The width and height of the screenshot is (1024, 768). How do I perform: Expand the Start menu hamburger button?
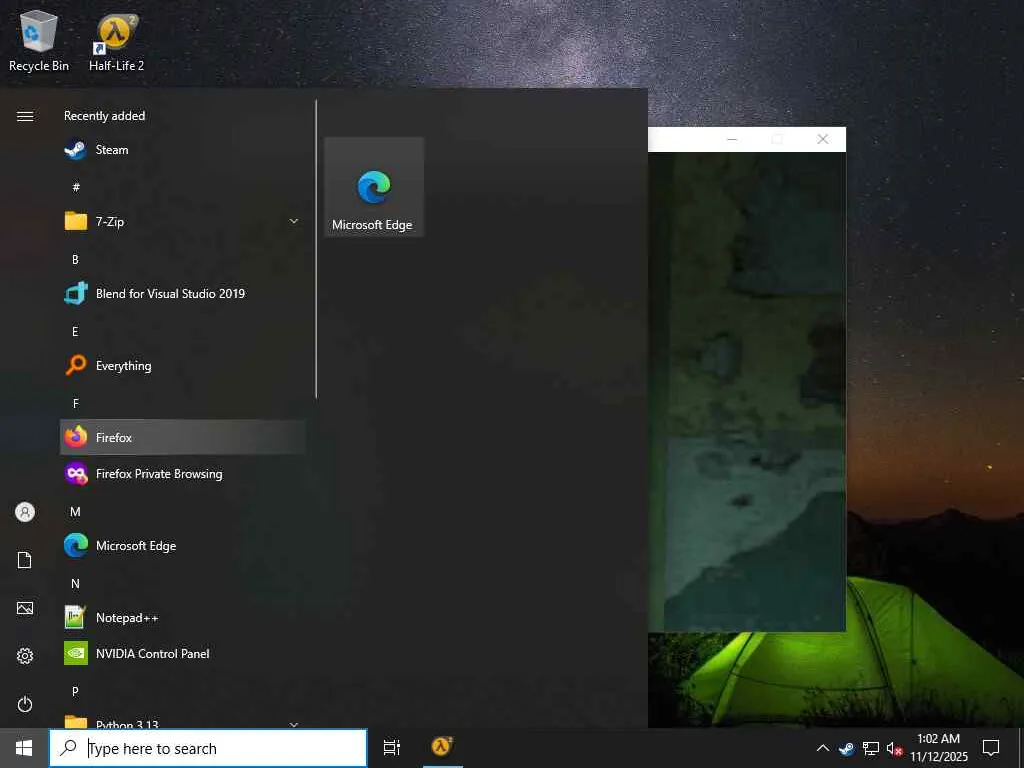[x=25, y=116]
